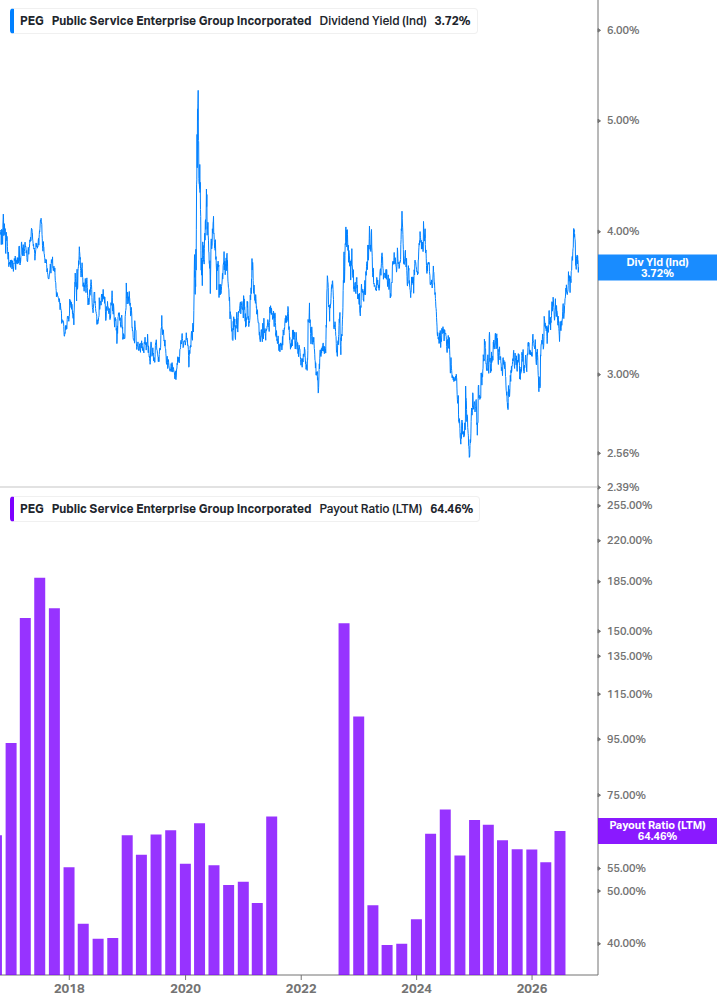
Task: Click the blue Div Yld (Ind) 3.72% axis tag
Action: click(x=657, y=267)
